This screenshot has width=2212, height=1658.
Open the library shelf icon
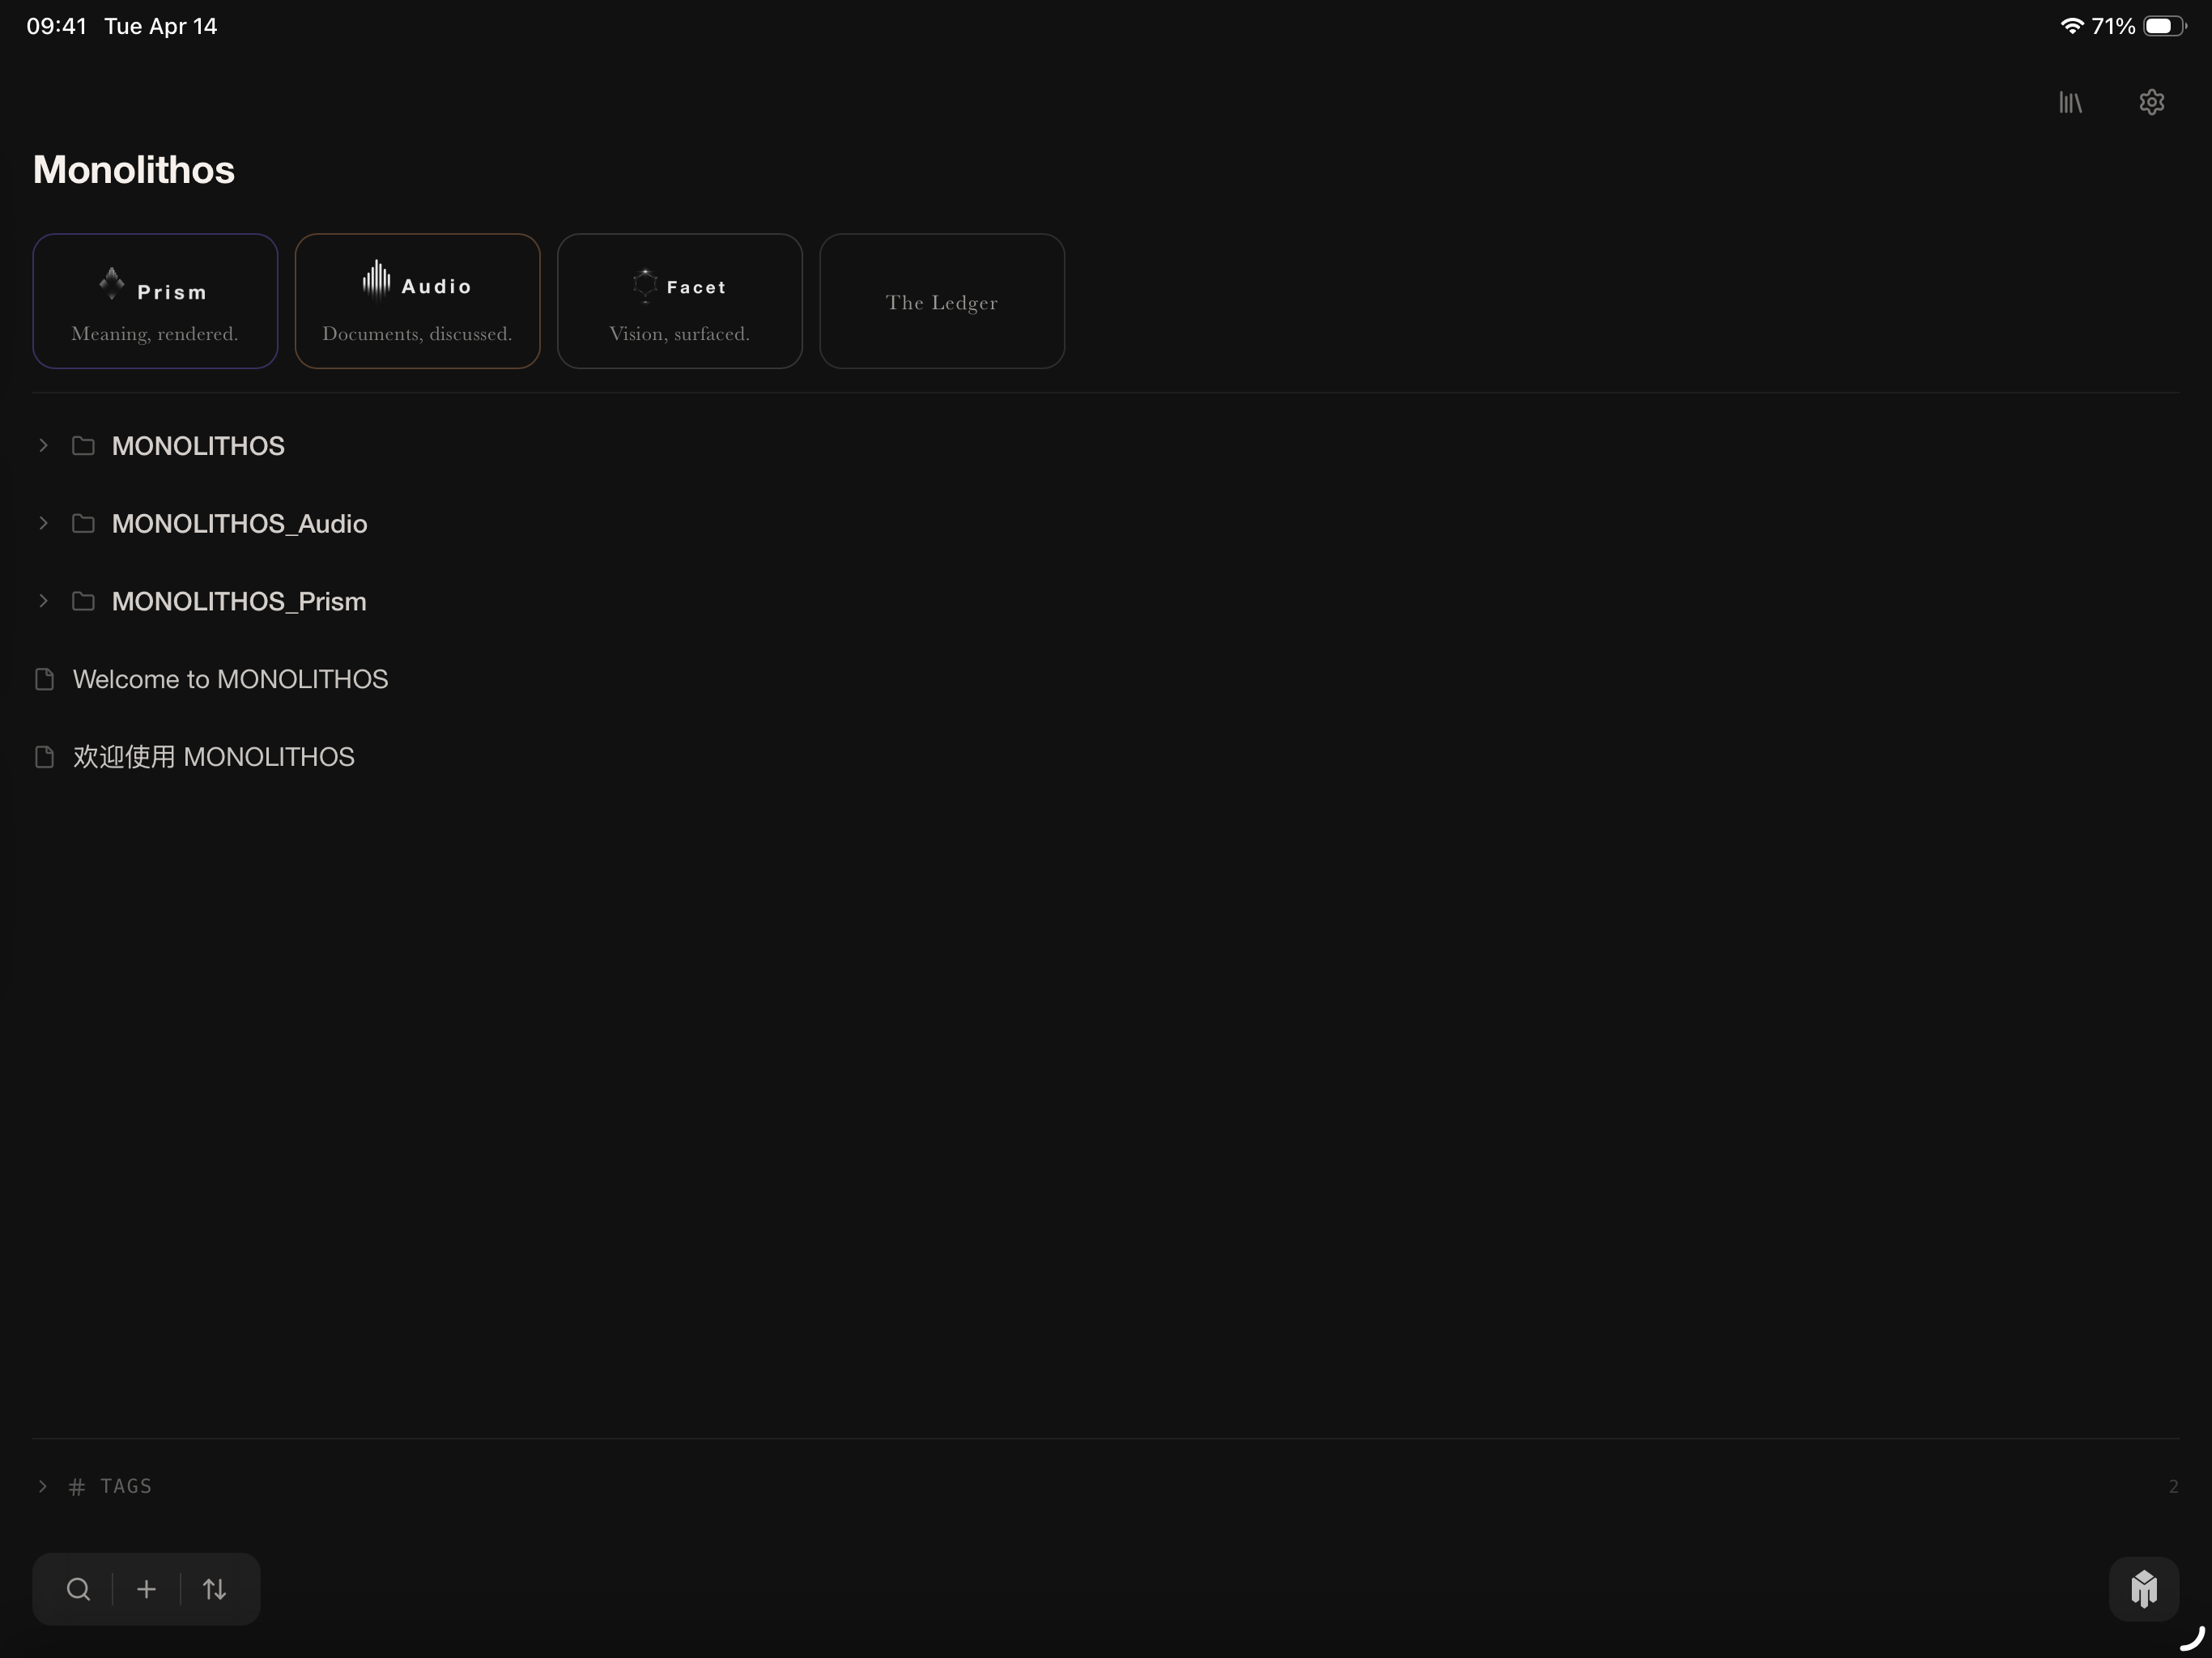click(x=2070, y=102)
